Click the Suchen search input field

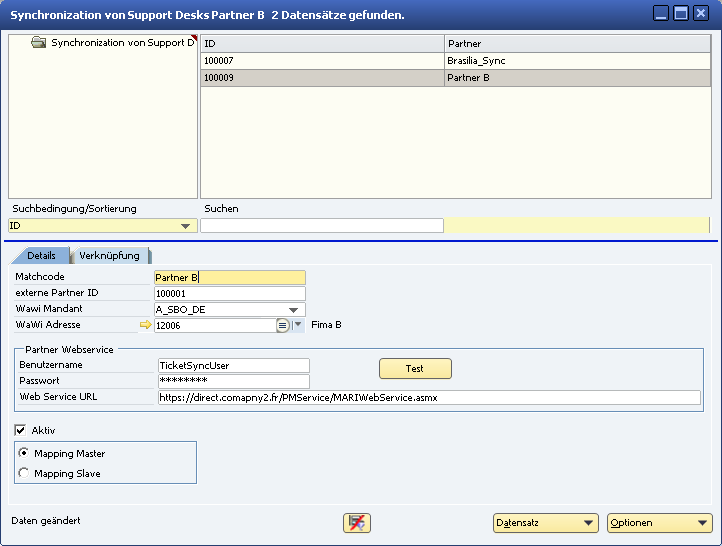coord(322,226)
